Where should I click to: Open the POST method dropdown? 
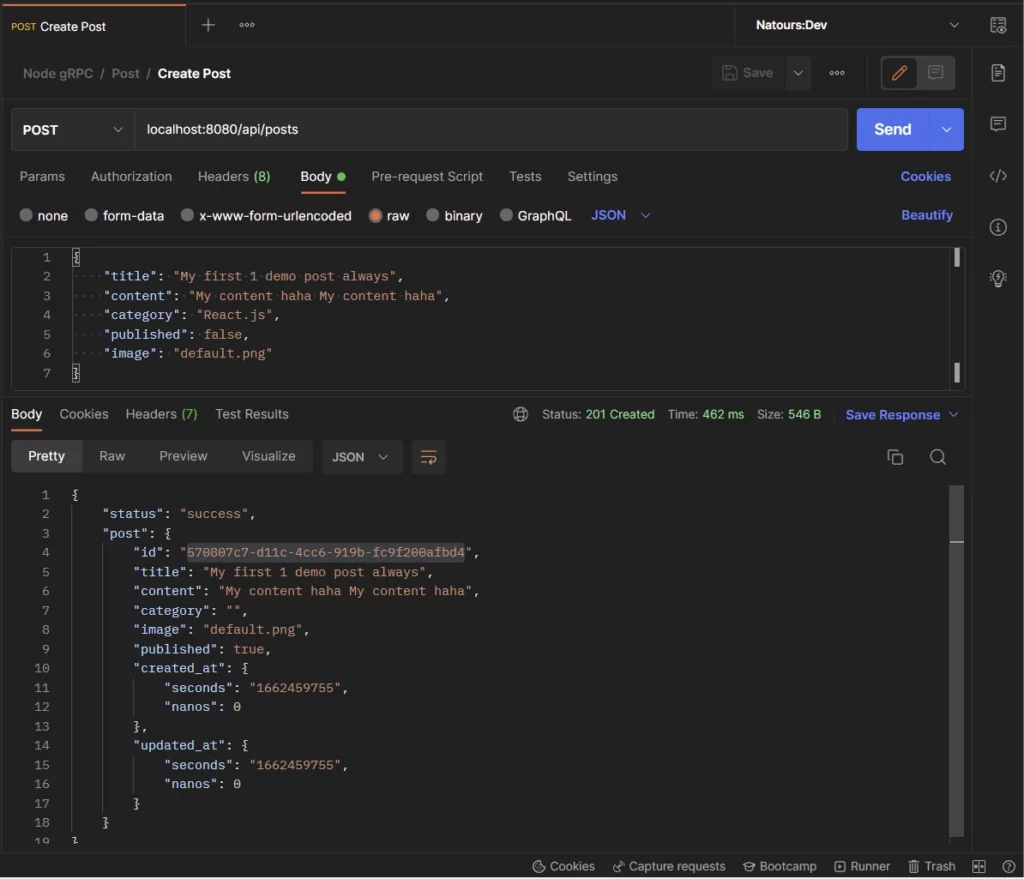(x=70, y=129)
